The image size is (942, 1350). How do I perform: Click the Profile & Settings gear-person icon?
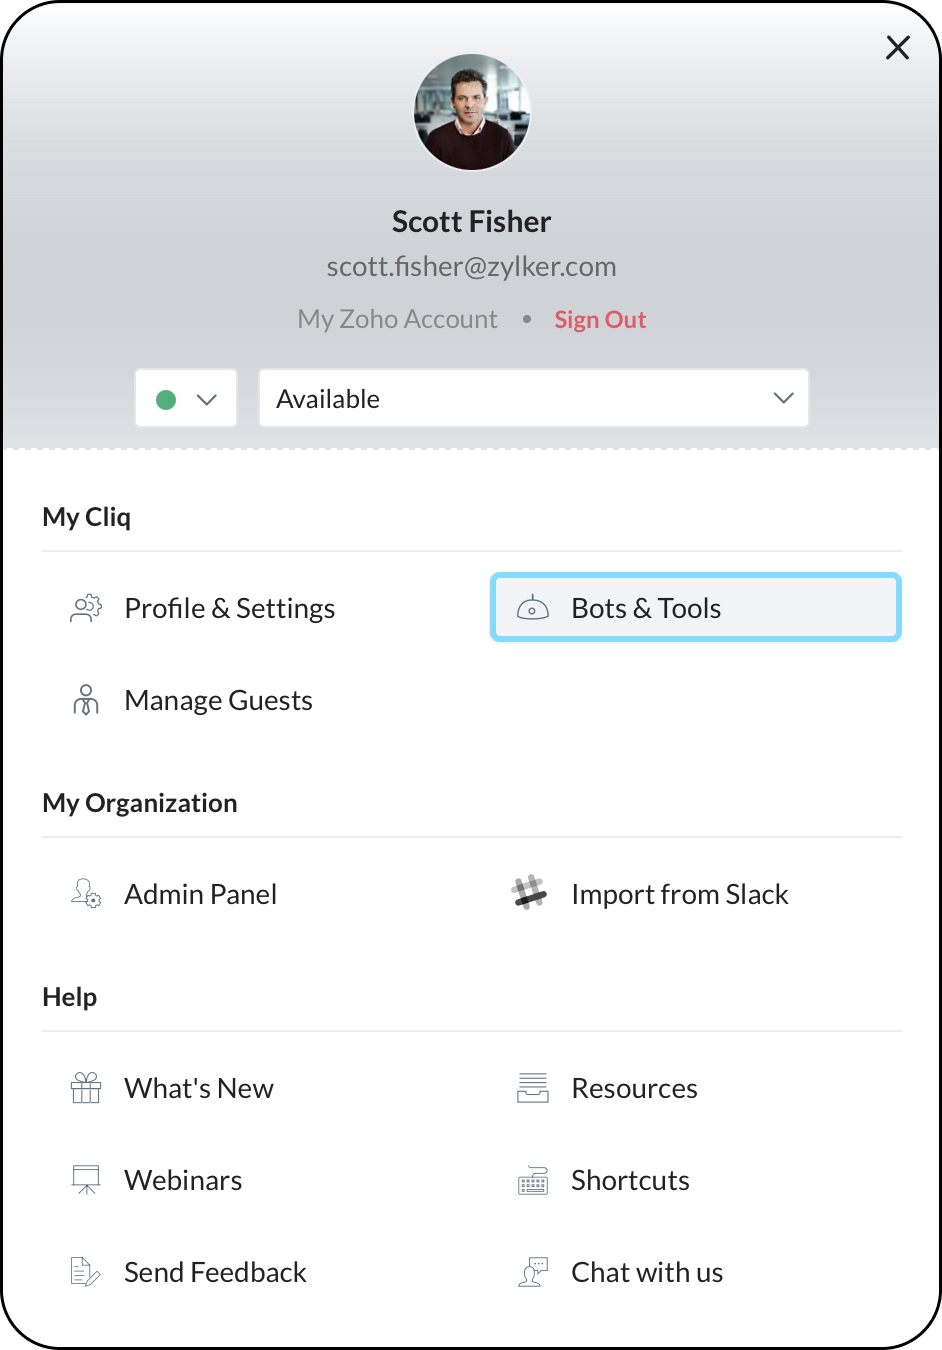coord(86,608)
